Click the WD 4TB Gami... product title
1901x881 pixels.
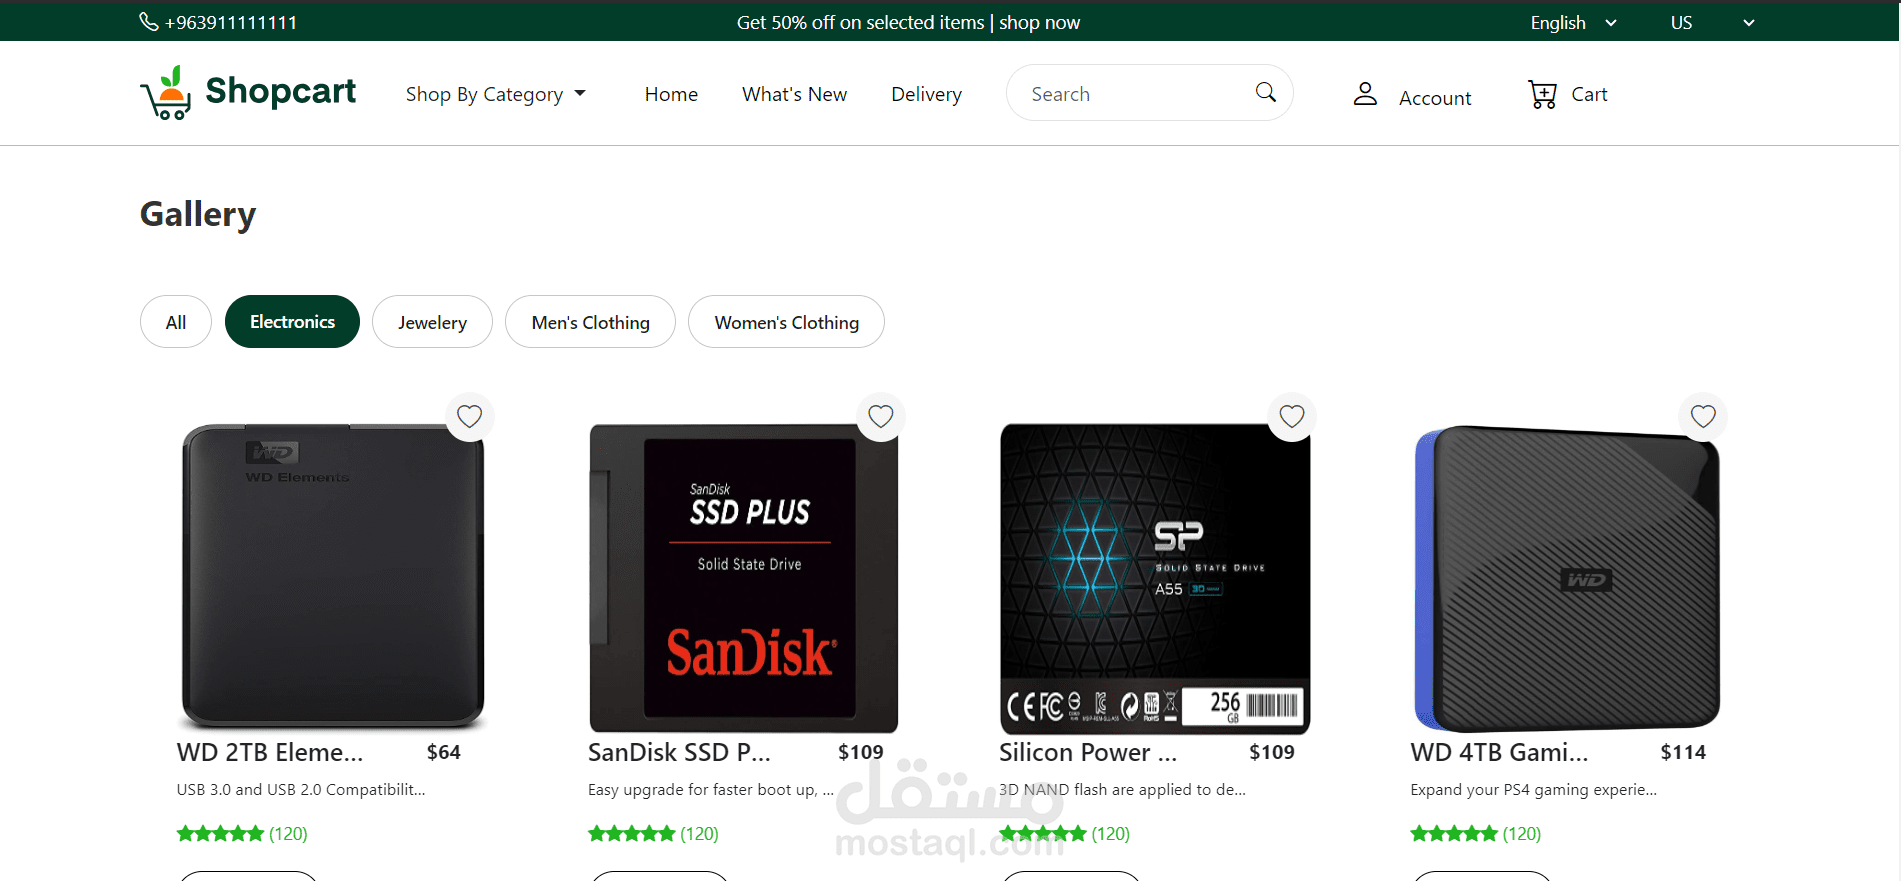tap(1499, 752)
